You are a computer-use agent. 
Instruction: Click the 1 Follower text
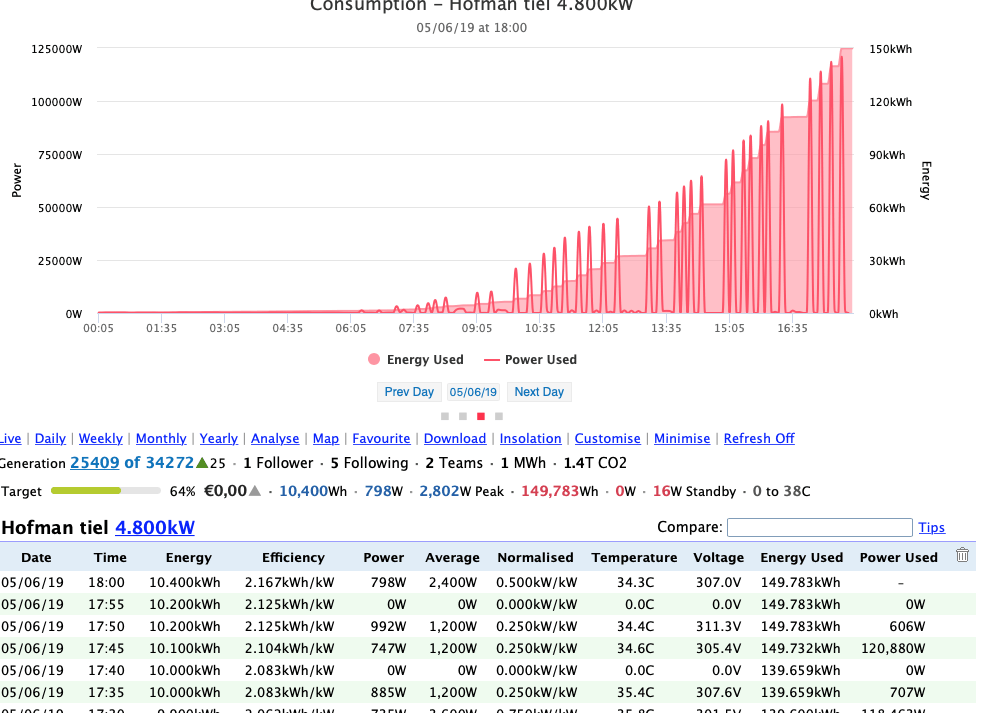[x=278, y=463]
